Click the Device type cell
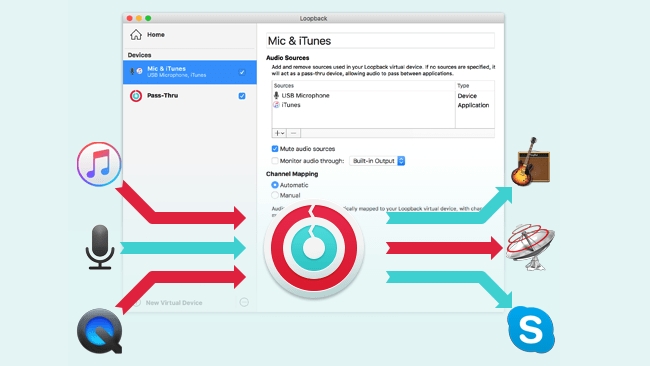 point(467,96)
